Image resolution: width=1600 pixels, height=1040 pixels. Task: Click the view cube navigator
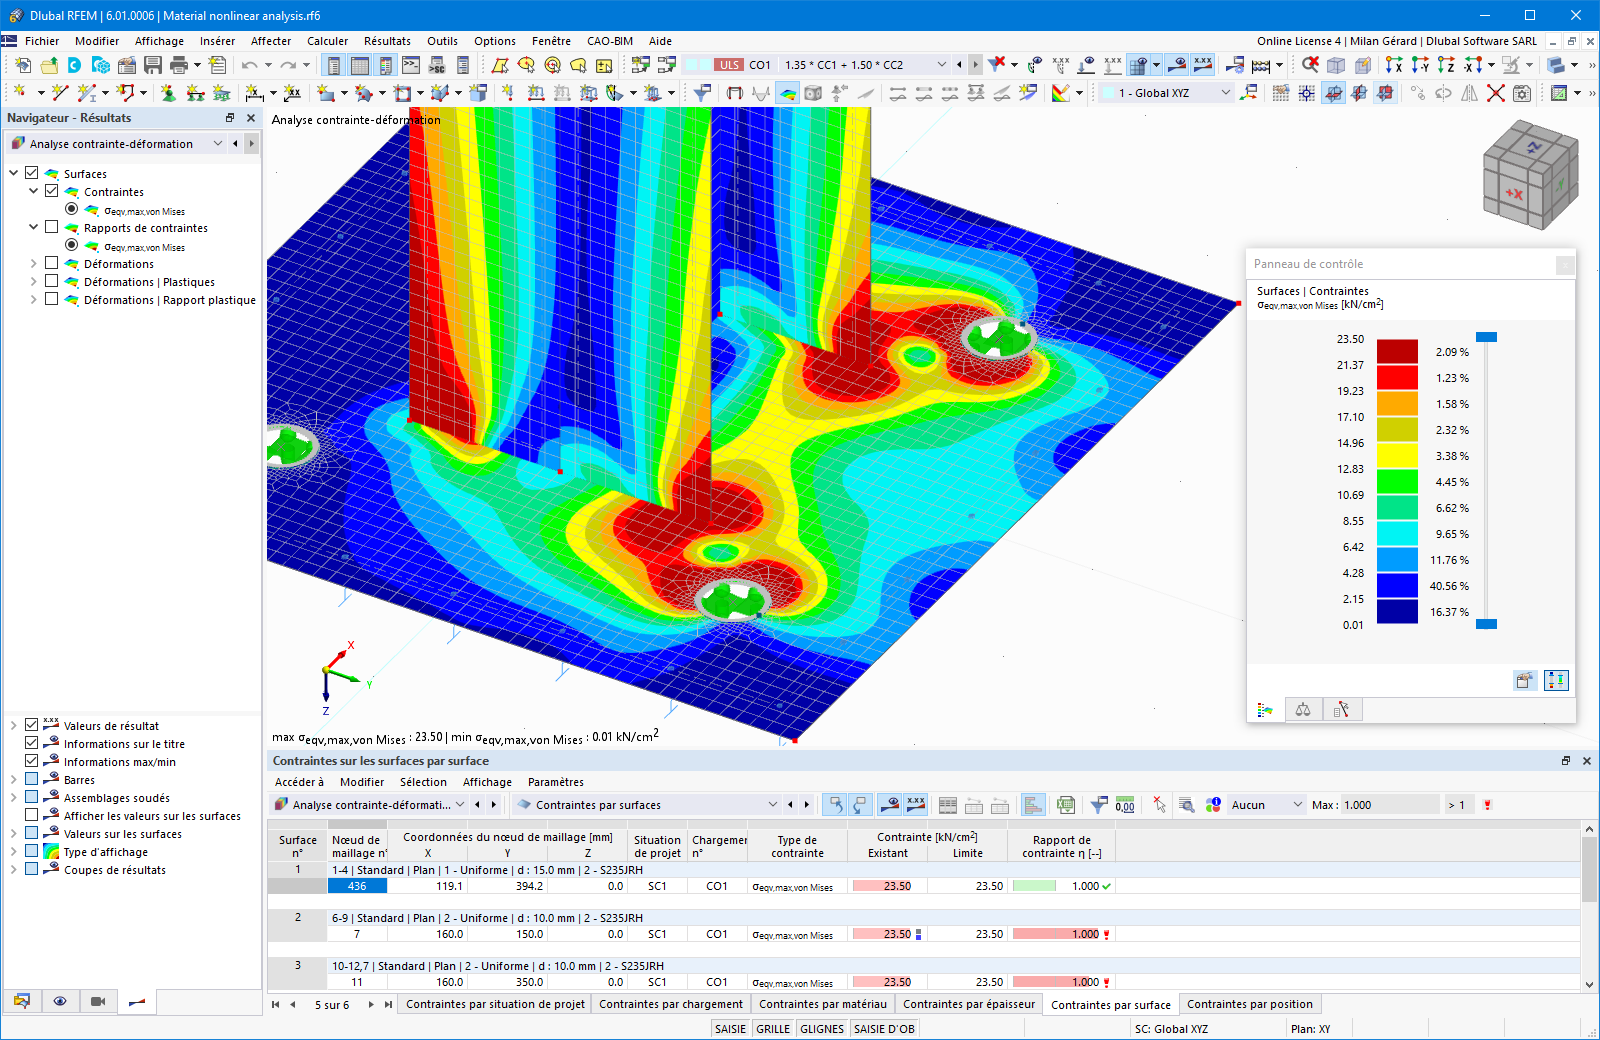pyautogui.click(x=1530, y=174)
